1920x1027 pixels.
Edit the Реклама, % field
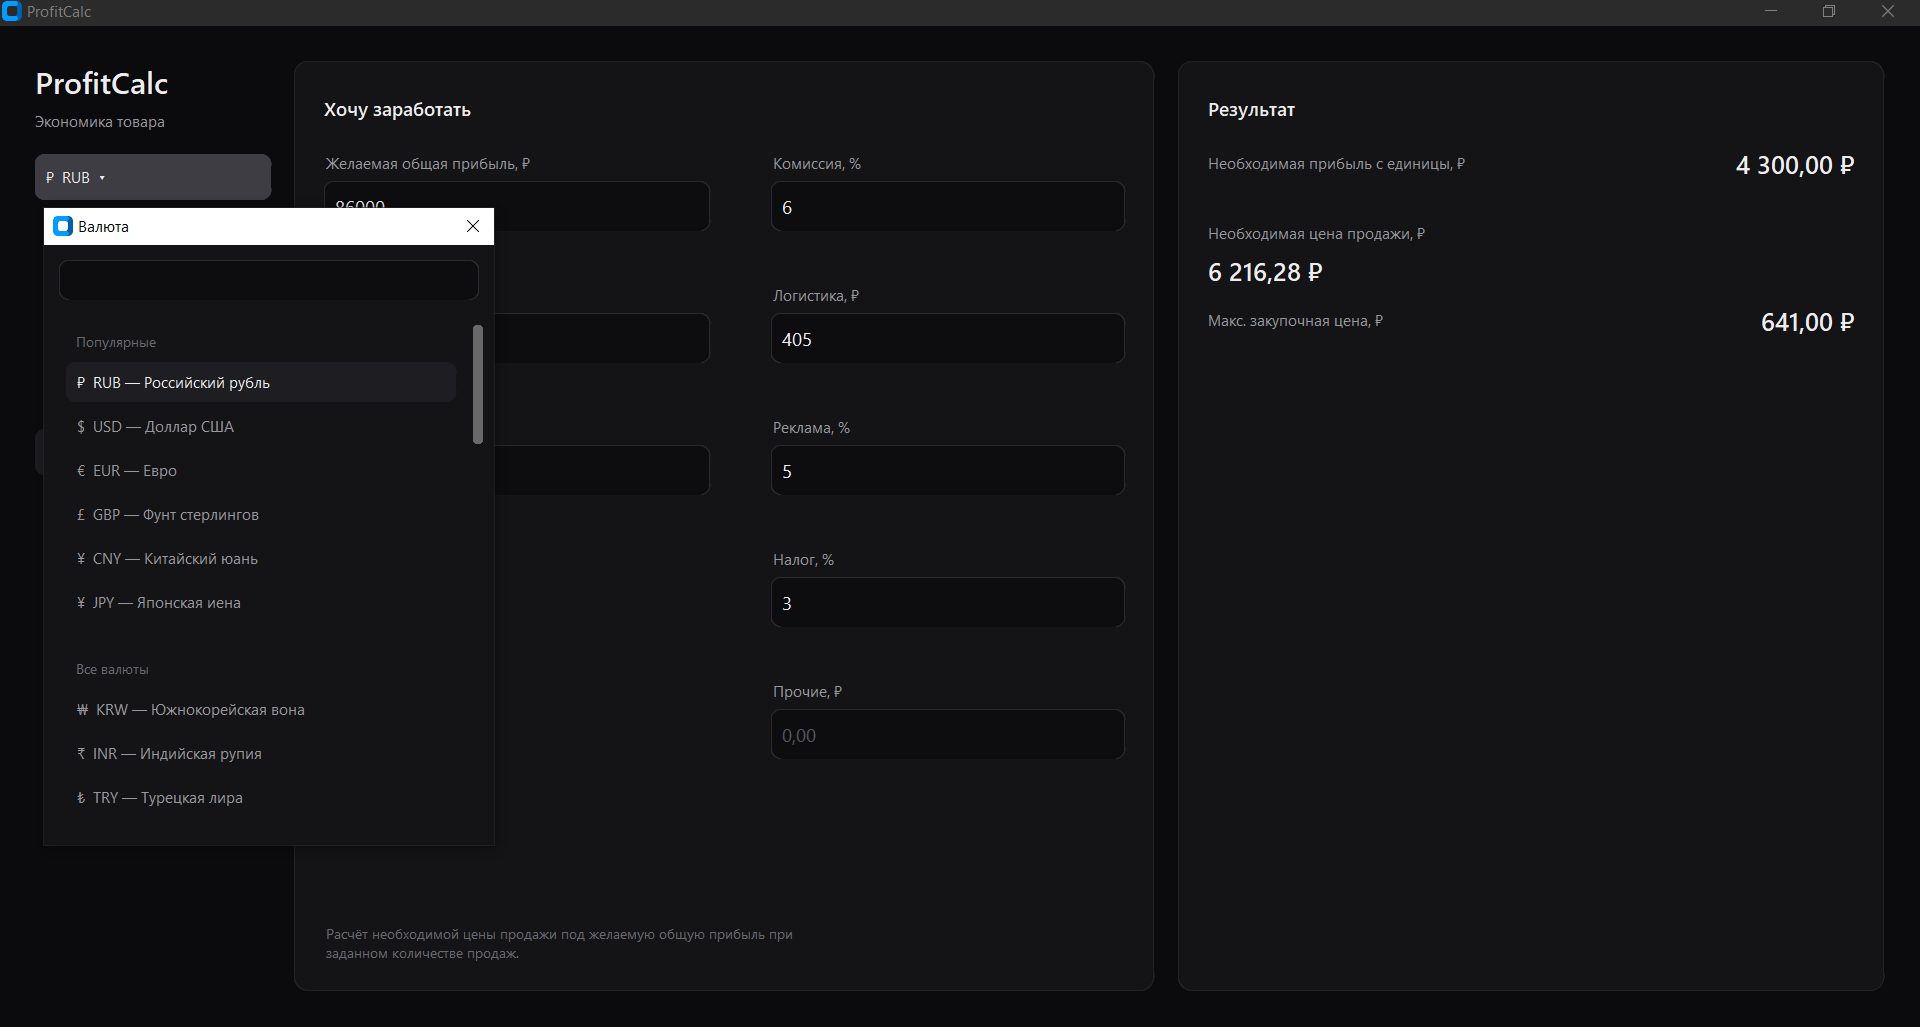(x=947, y=471)
